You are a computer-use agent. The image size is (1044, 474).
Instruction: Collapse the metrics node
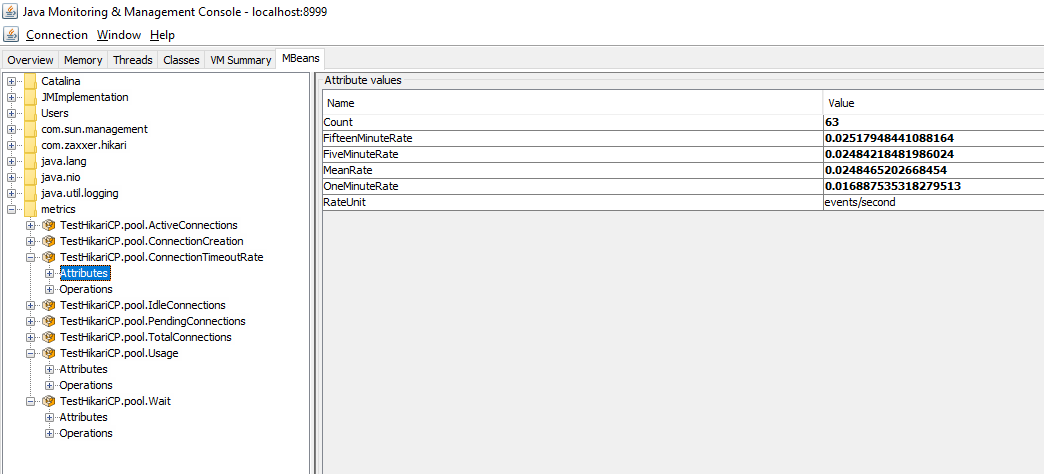coord(11,209)
